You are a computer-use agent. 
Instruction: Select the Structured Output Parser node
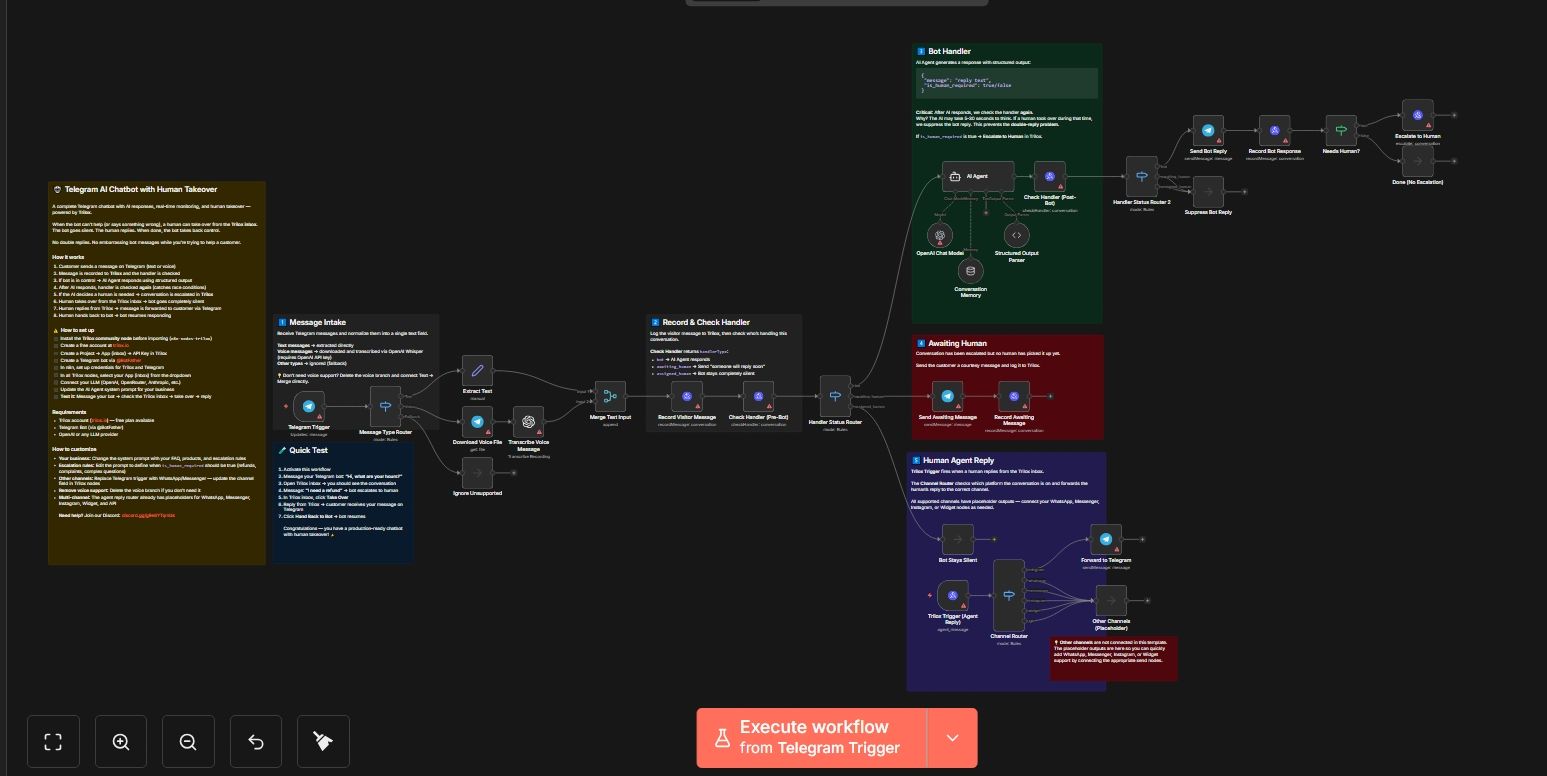coord(1016,235)
